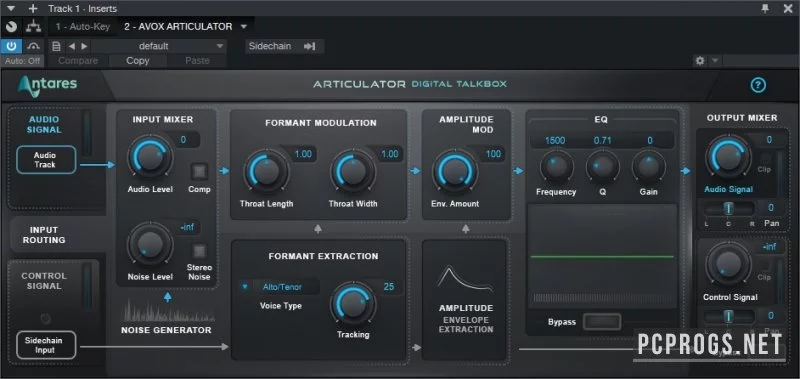Click the Sidechain arrow icon

[310, 46]
